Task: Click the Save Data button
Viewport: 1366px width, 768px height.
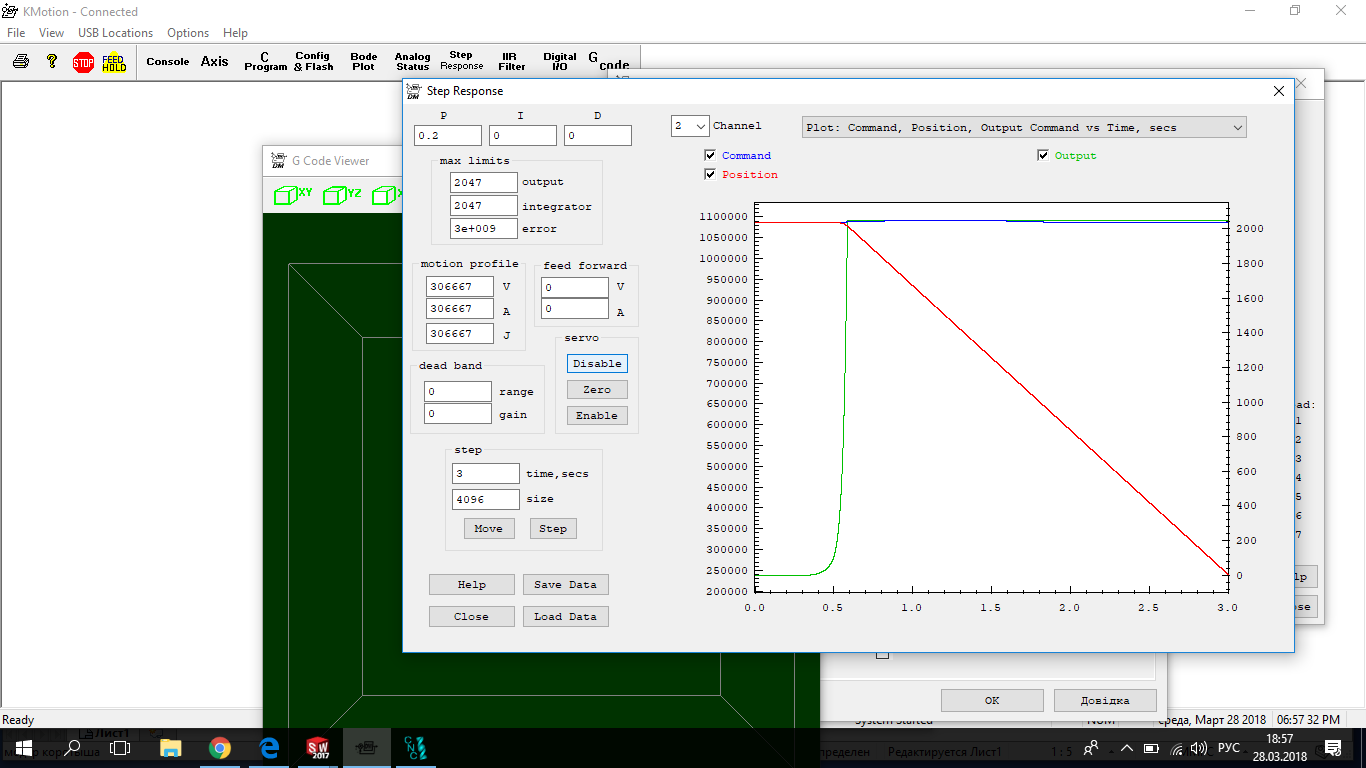Action: (566, 585)
